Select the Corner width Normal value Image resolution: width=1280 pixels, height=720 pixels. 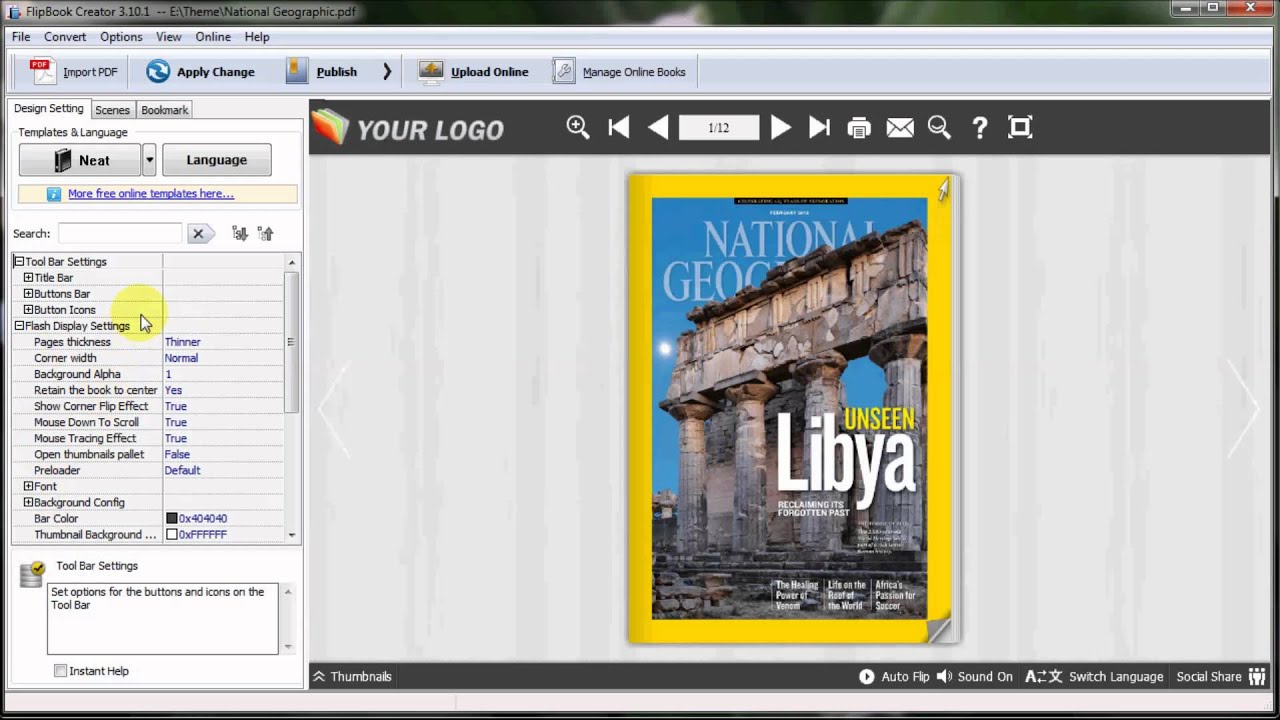(181, 358)
